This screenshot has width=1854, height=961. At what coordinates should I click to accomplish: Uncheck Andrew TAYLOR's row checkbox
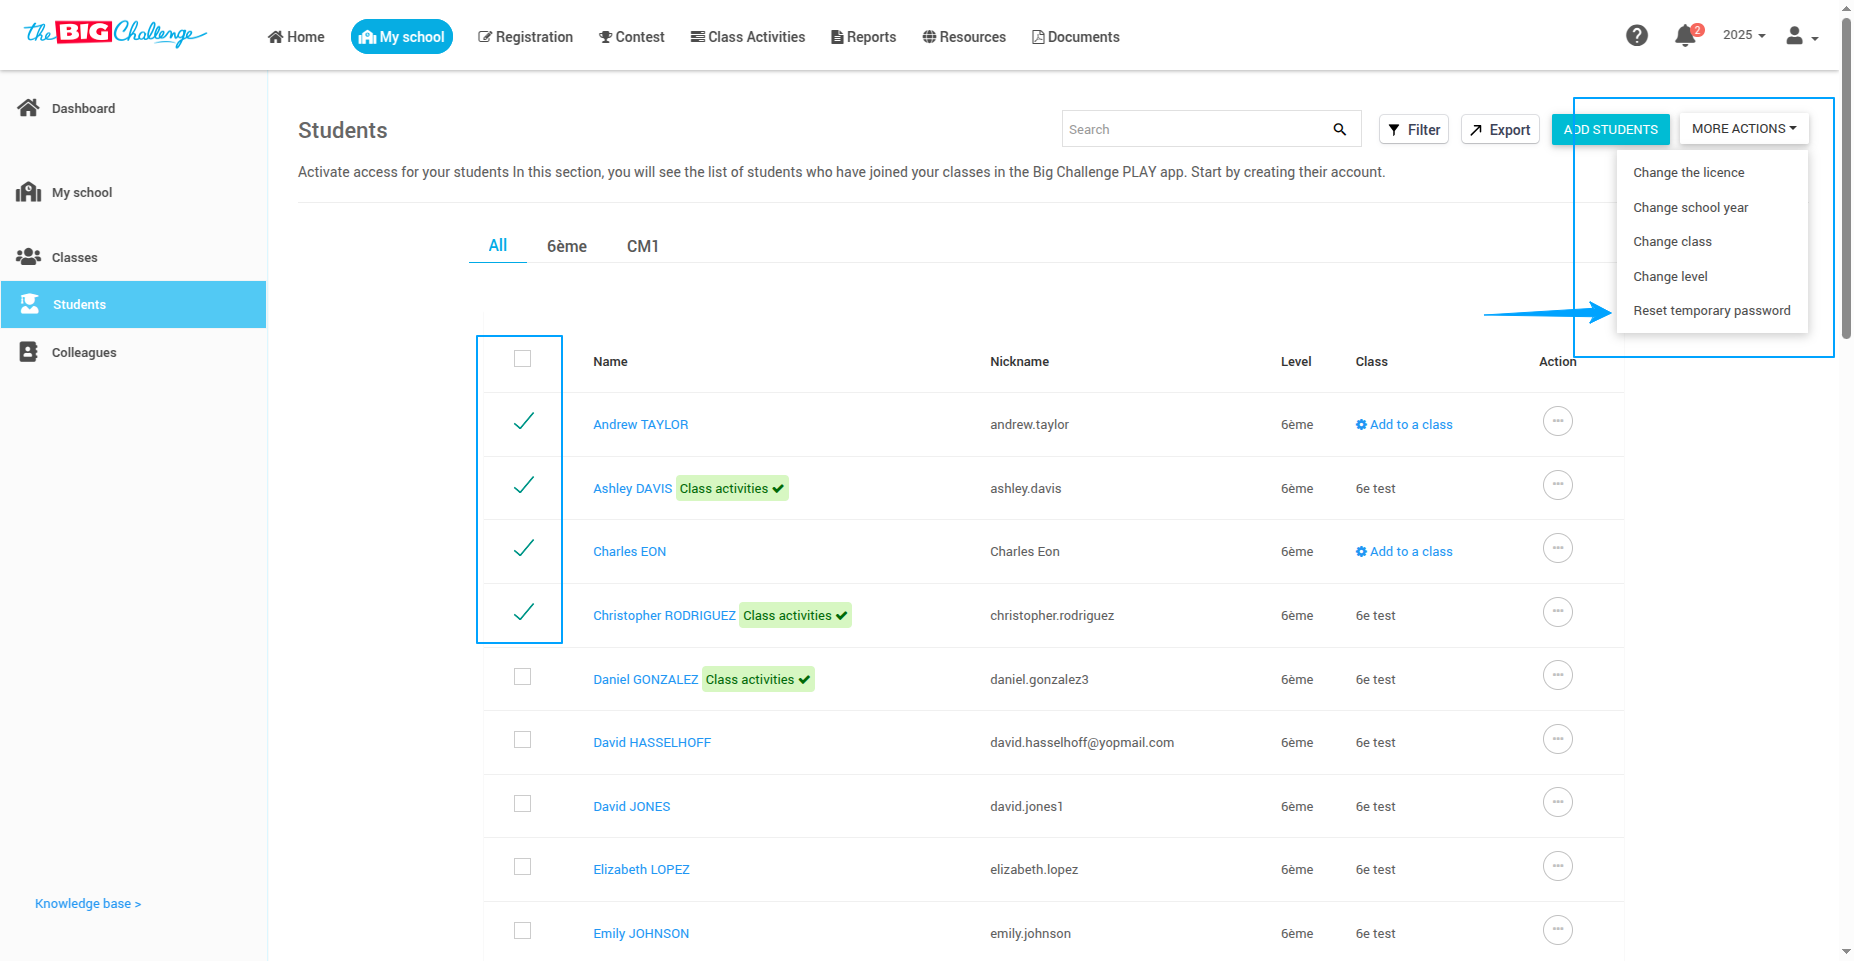(523, 421)
